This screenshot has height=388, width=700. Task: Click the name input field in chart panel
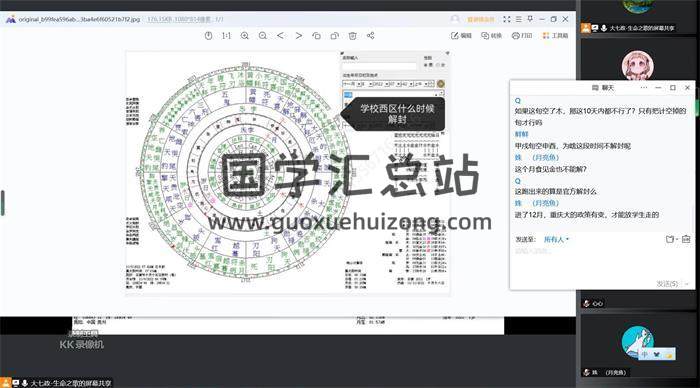tap(379, 66)
